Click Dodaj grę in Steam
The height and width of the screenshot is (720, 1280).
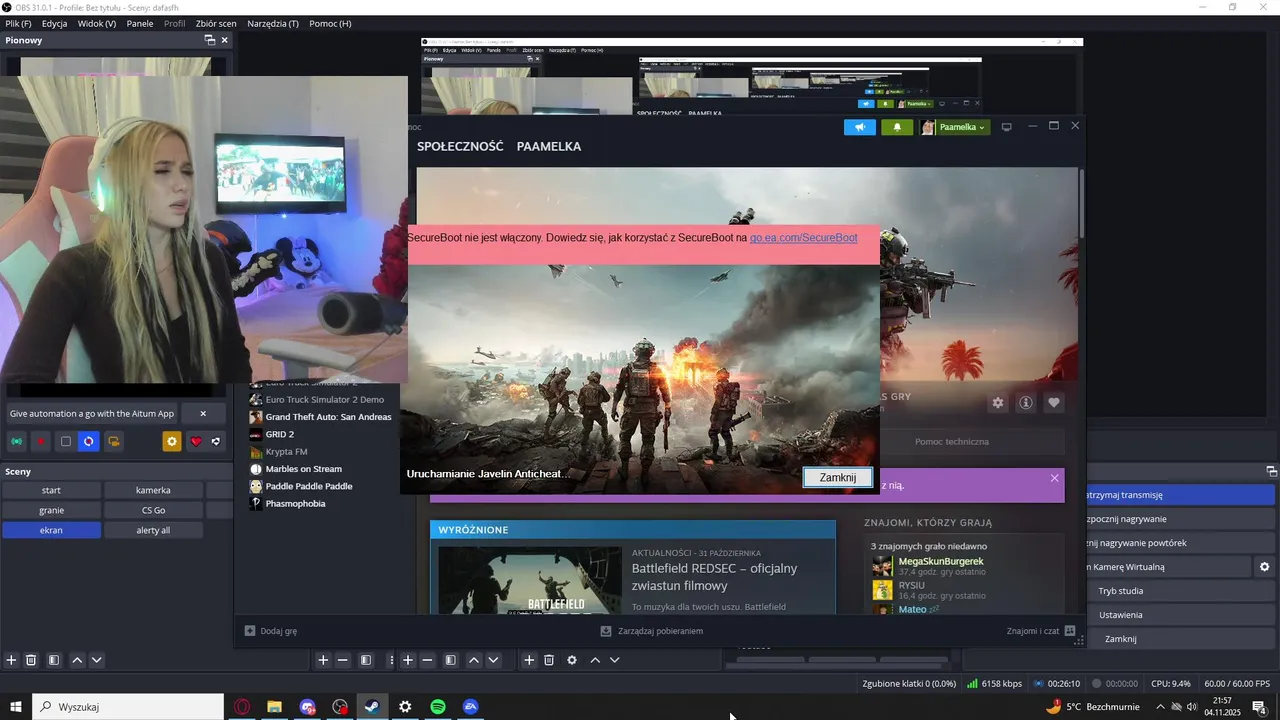271,631
